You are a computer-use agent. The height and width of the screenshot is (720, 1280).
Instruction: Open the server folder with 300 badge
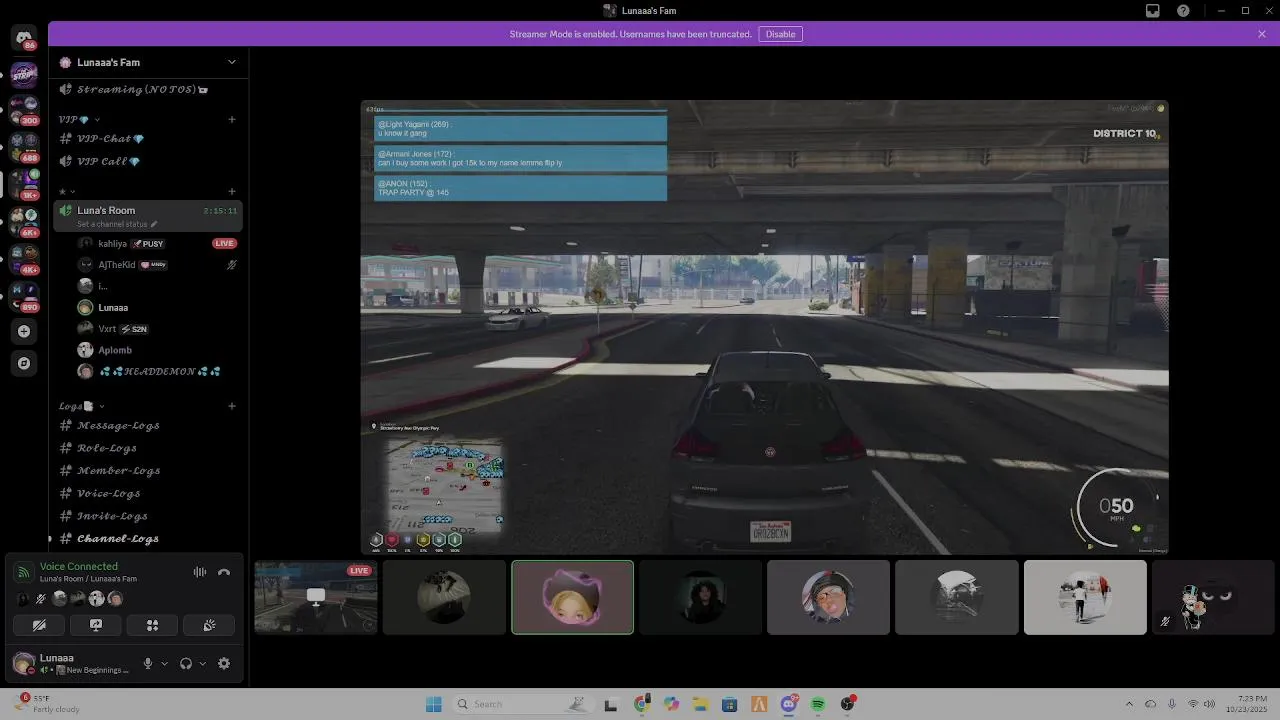24,108
